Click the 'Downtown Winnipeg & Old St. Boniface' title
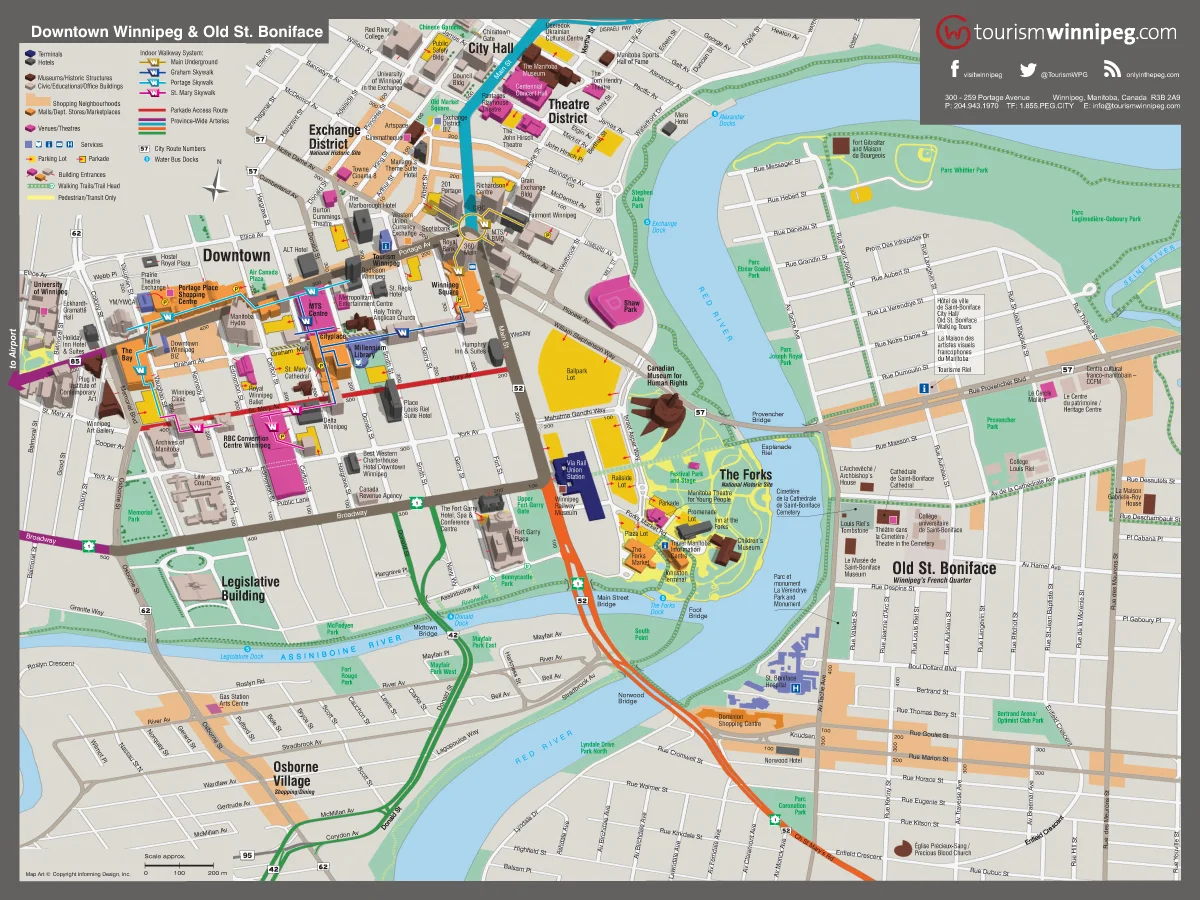1200x900 pixels. click(177, 31)
